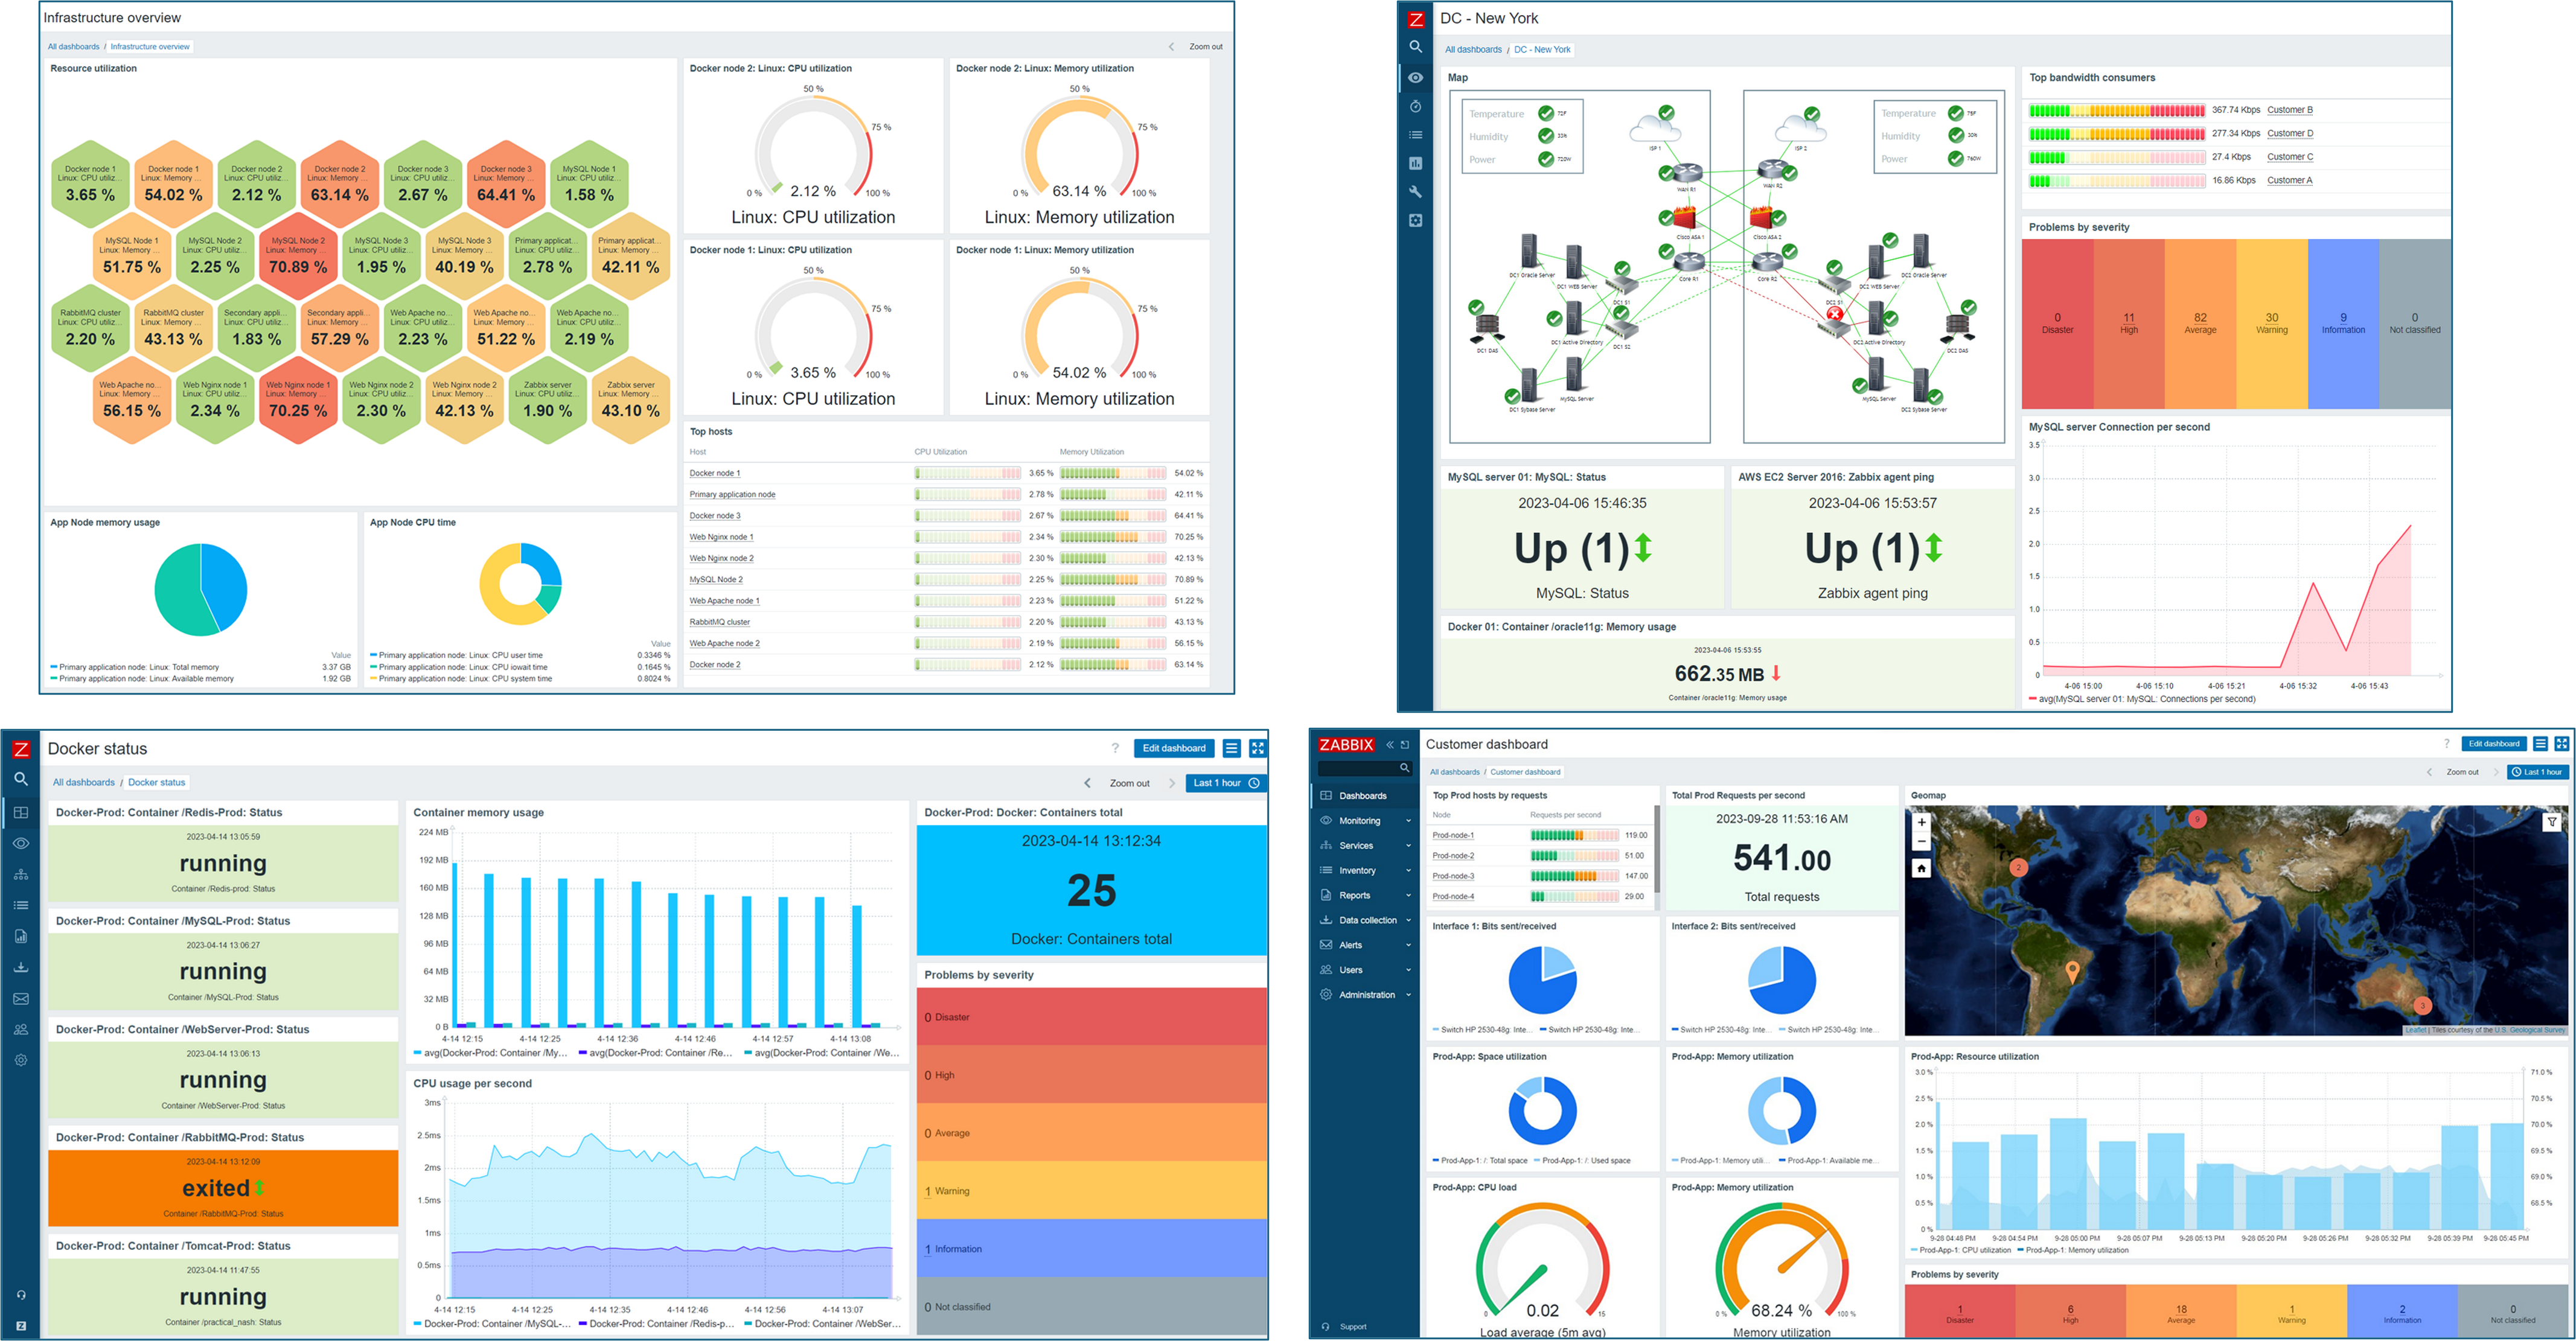Open Docker status dashboard hamburger menu icon
Image resolution: width=2576 pixels, height=1341 pixels.
click(x=1232, y=748)
